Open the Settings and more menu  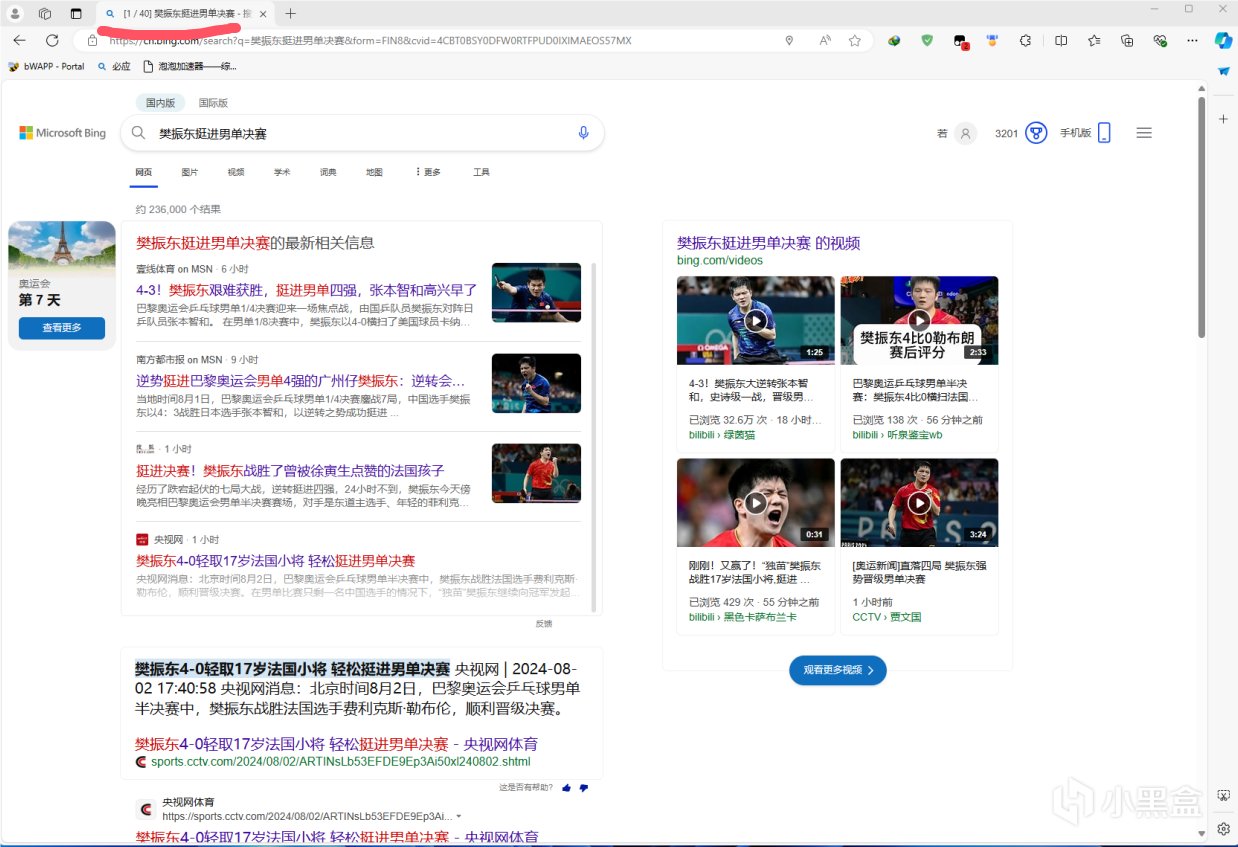pos(1191,41)
